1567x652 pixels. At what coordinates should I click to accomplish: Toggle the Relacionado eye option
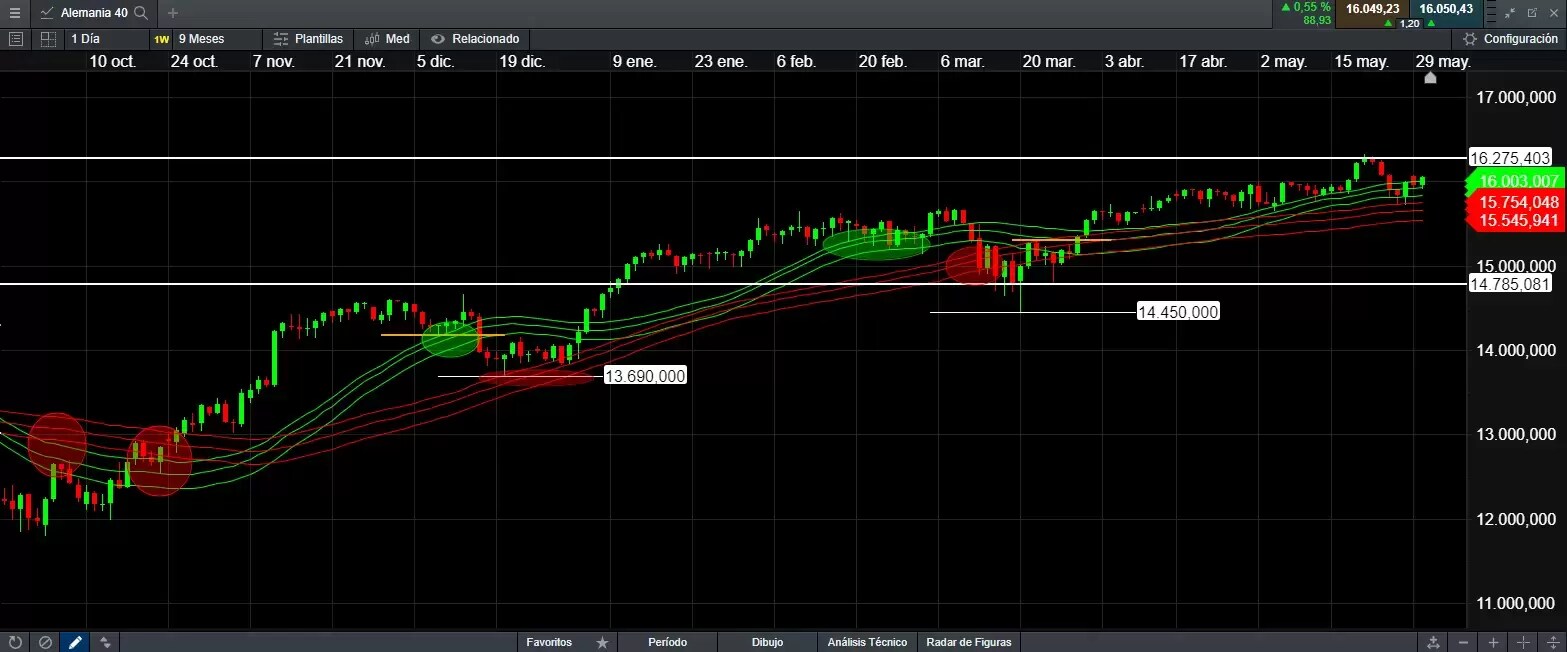[475, 39]
